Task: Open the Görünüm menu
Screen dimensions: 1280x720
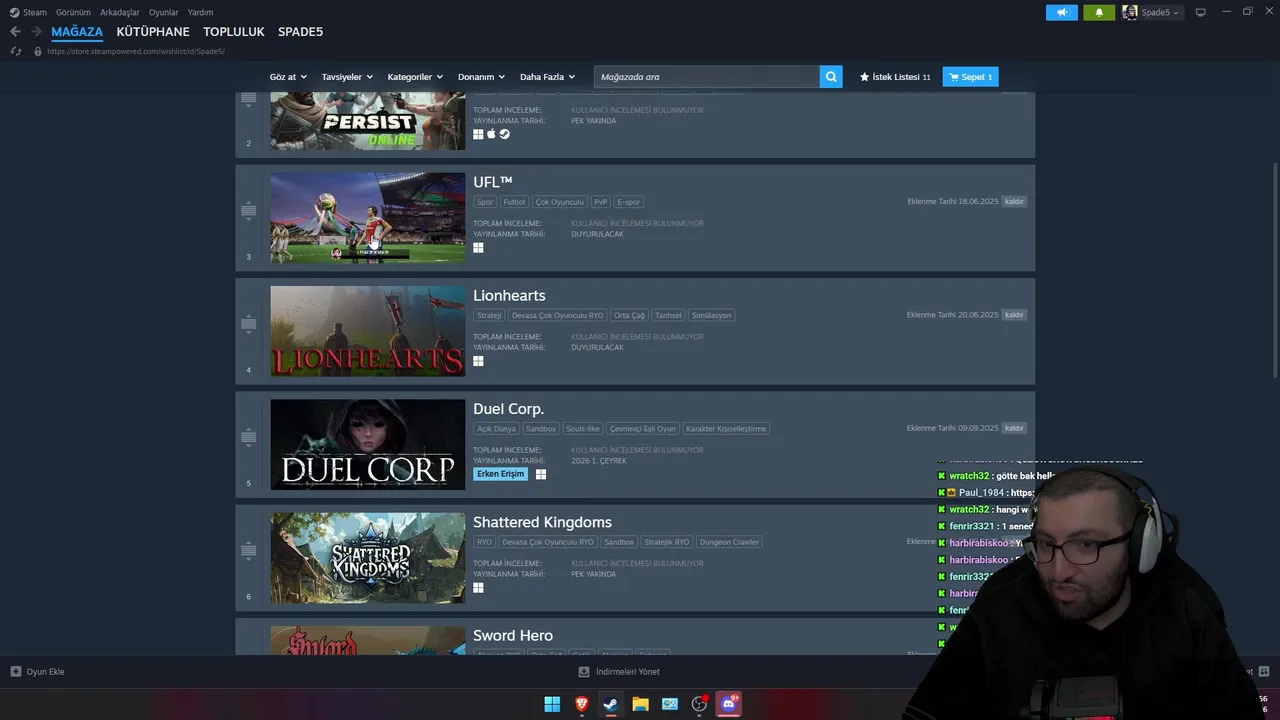Action: tap(73, 12)
